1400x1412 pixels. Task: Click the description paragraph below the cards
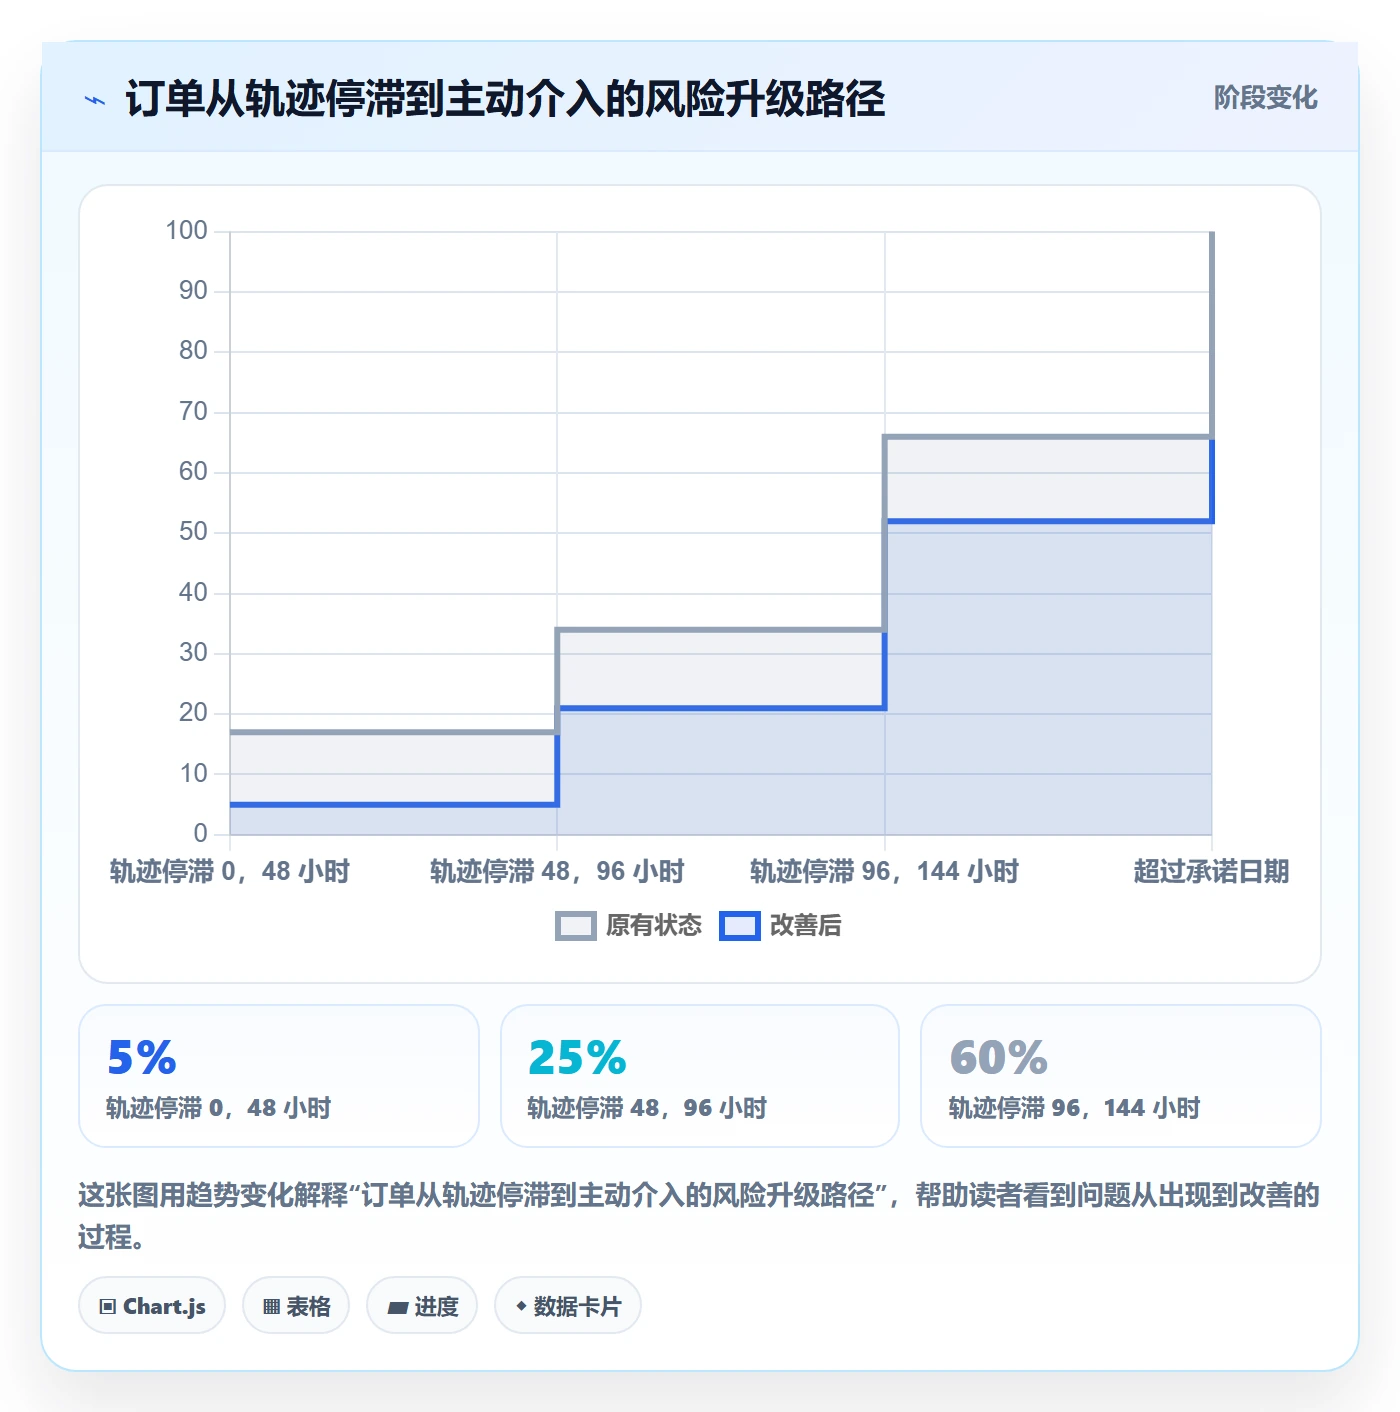(x=699, y=1216)
